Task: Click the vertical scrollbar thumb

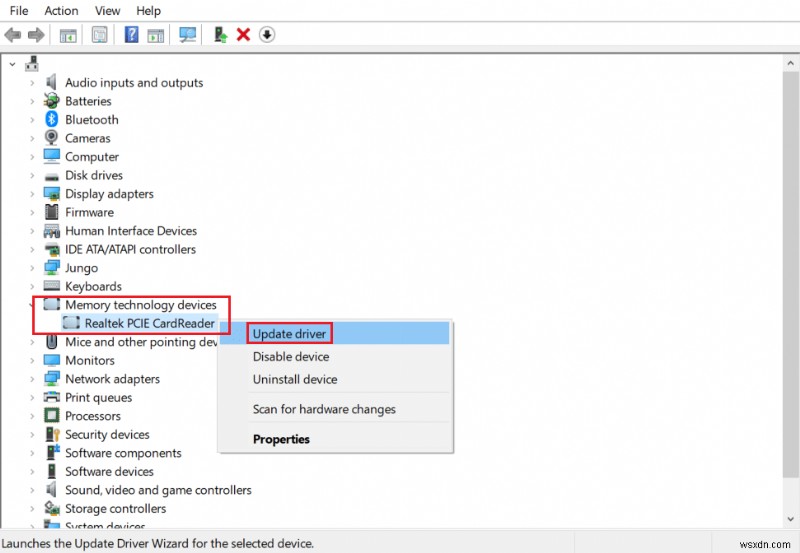Action: 790,275
